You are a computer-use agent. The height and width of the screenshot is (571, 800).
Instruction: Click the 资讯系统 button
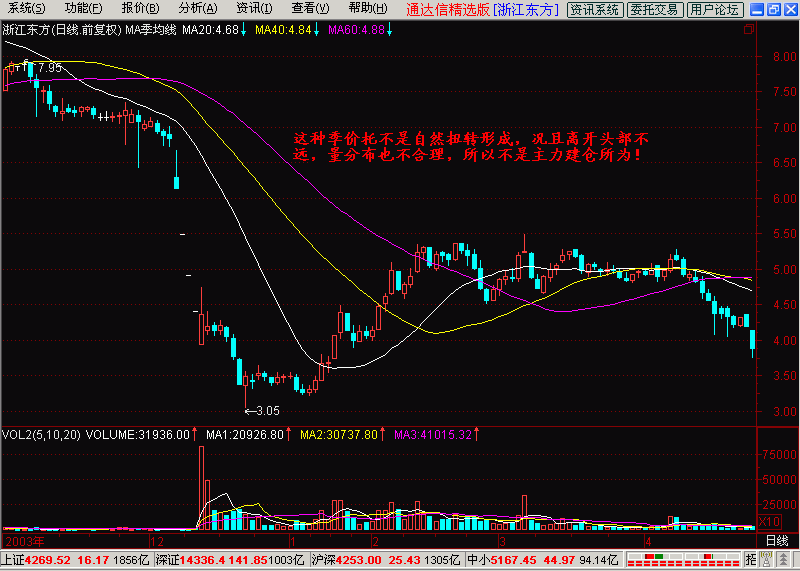[594, 10]
